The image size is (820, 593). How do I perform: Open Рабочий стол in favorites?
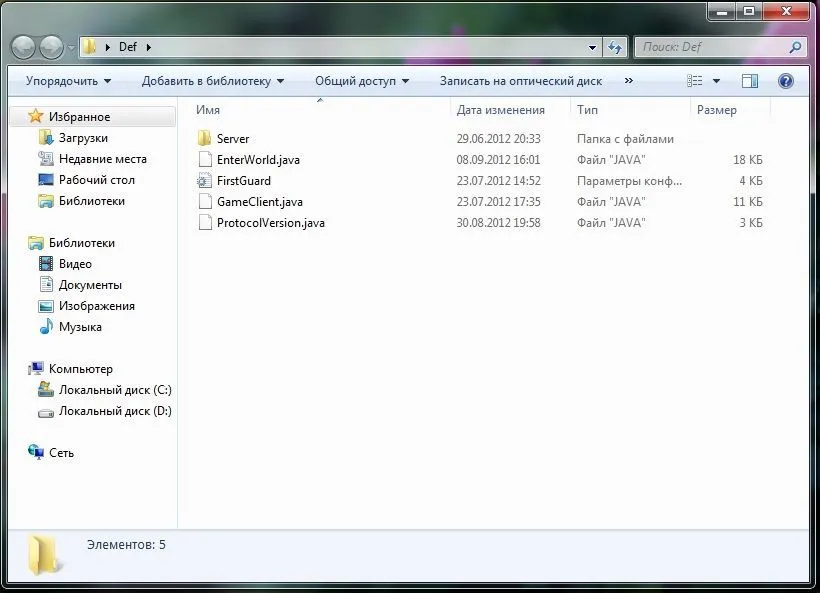[97, 180]
